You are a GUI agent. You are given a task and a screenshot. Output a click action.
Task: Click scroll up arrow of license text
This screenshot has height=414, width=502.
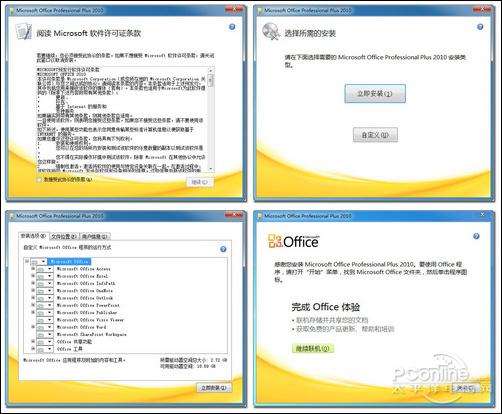pyautogui.click(x=210, y=70)
